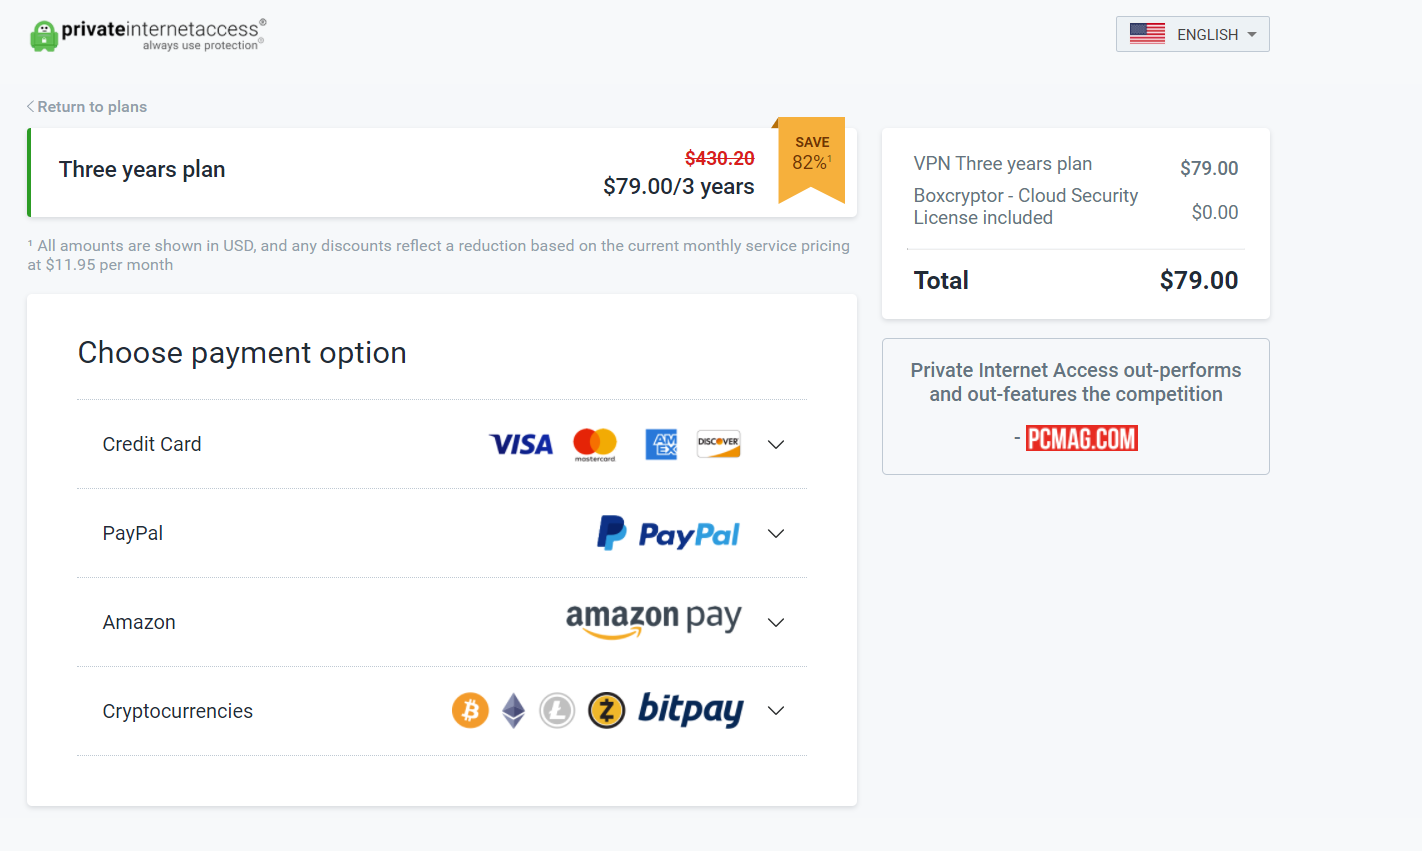
Task: Click the Ethereum diamond icon
Action: click(x=513, y=711)
